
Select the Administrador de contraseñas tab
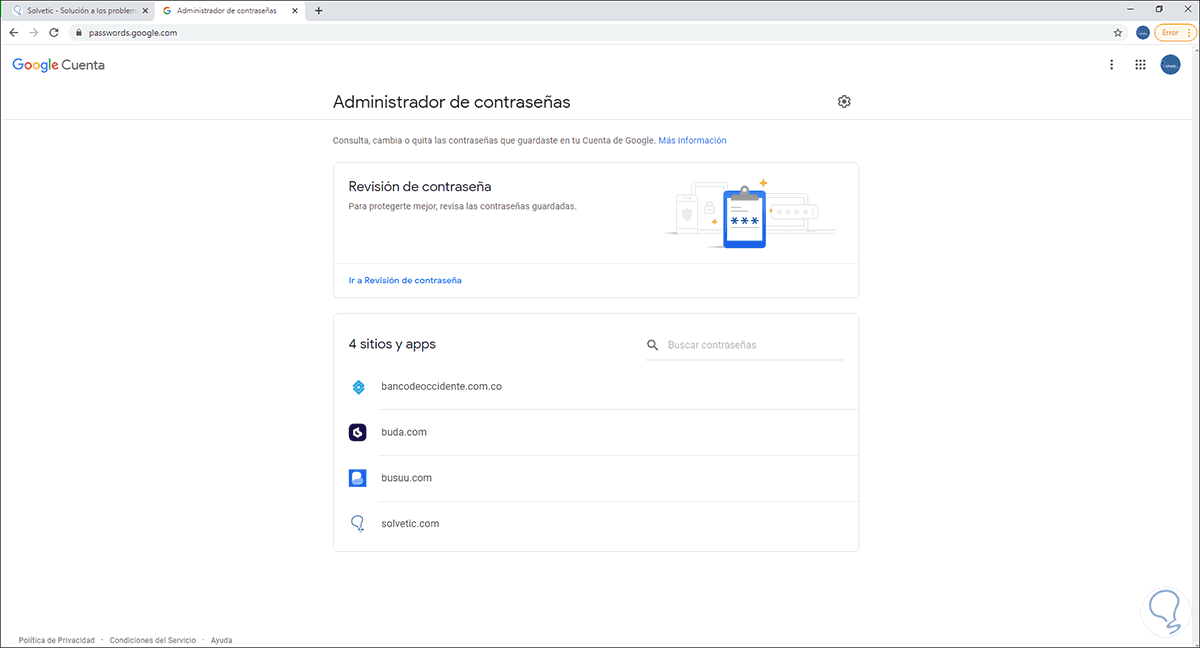pyautogui.click(x=225, y=11)
